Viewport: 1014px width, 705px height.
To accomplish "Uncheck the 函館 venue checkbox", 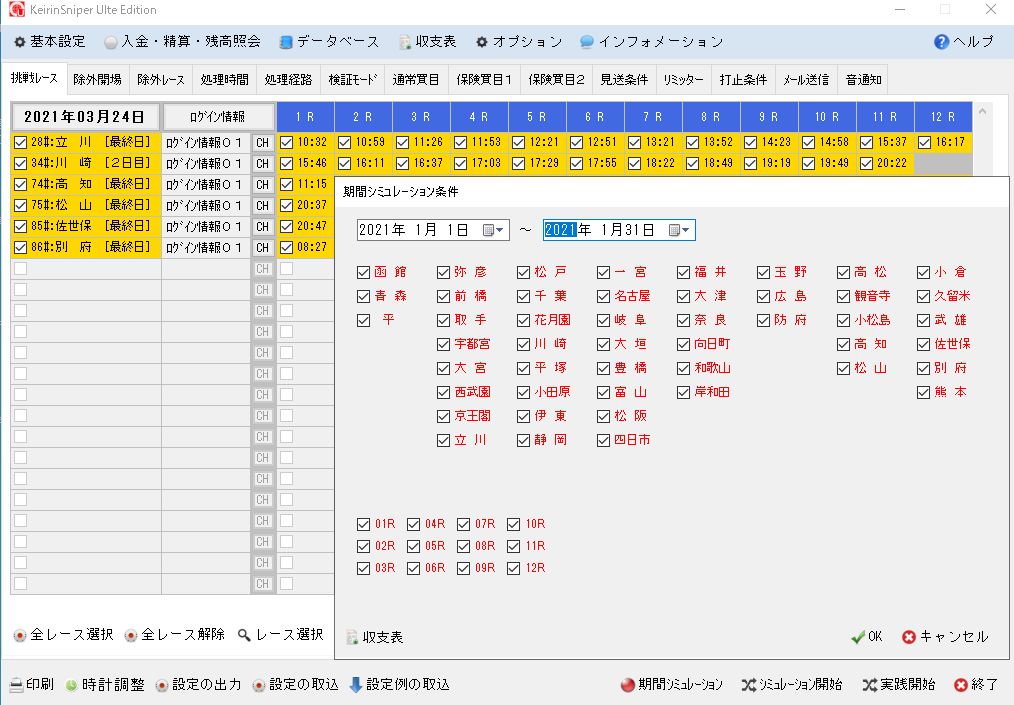I will click(x=363, y=273).
